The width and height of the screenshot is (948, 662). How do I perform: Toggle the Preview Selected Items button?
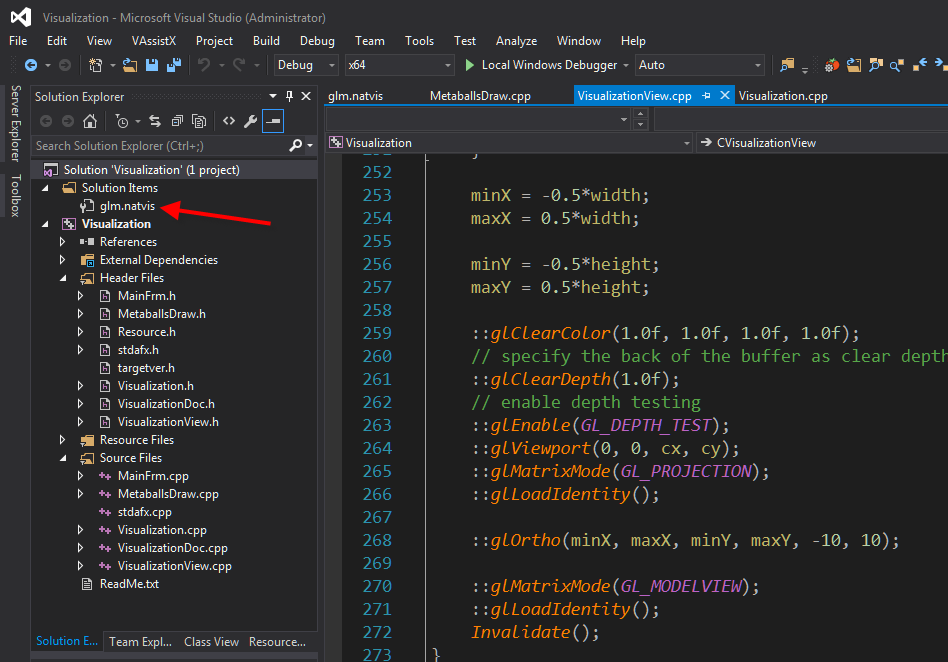coord(272,121)
